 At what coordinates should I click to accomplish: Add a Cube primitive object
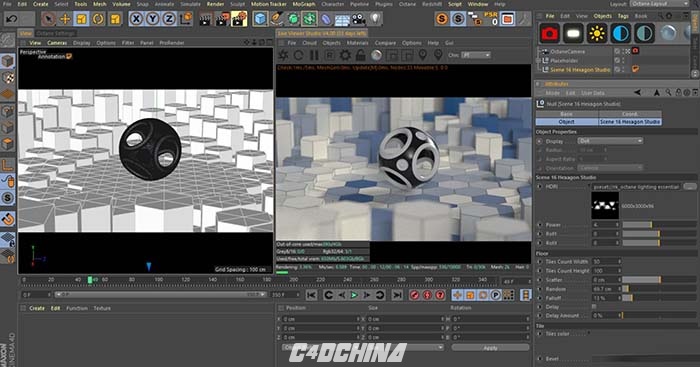click(x=260, y=19)
